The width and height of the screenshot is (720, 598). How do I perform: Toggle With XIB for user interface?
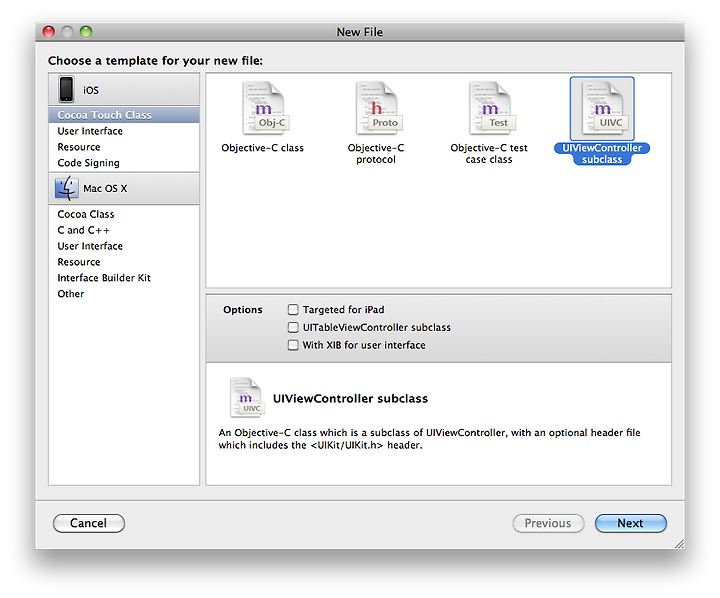click(x=293, y=344)
